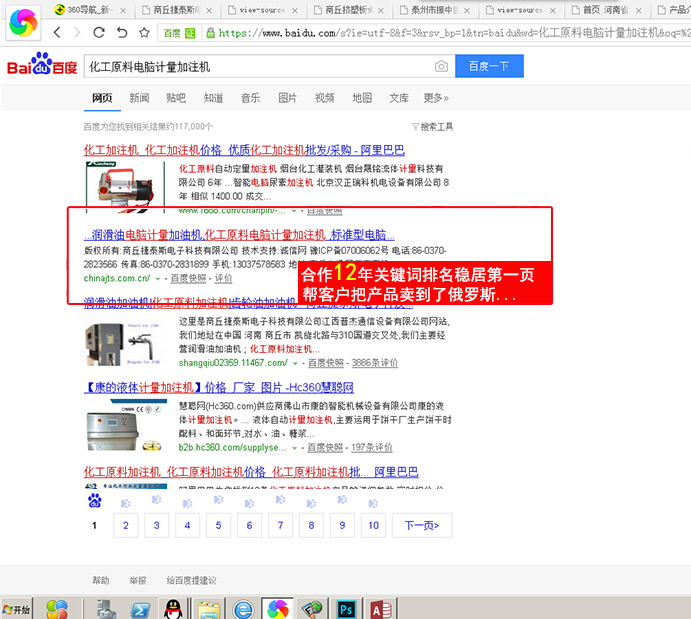The image size is (691, 619).
Task: Click the green padlock security icon
Action: coord(211,33)
